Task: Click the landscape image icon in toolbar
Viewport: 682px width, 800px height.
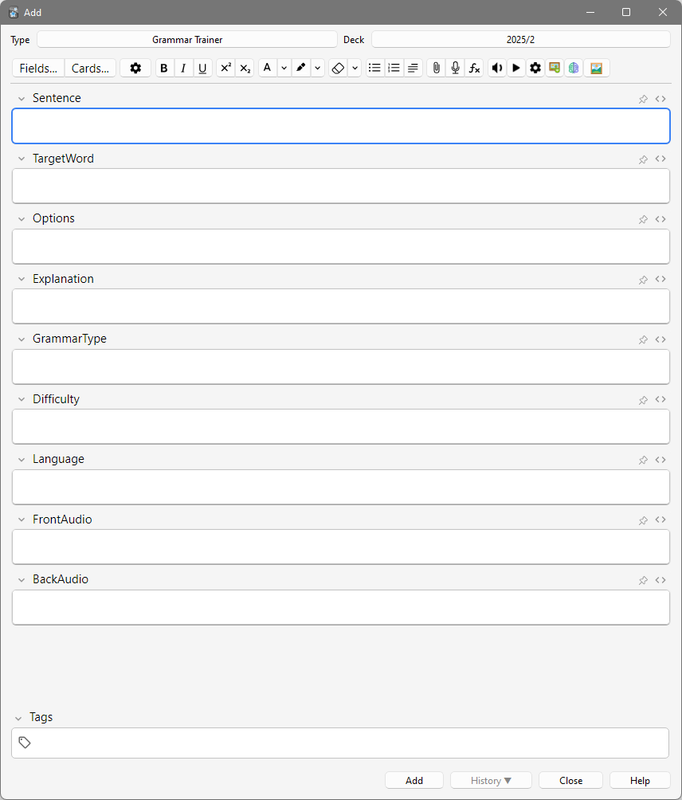Action: [x=596, y=68]
